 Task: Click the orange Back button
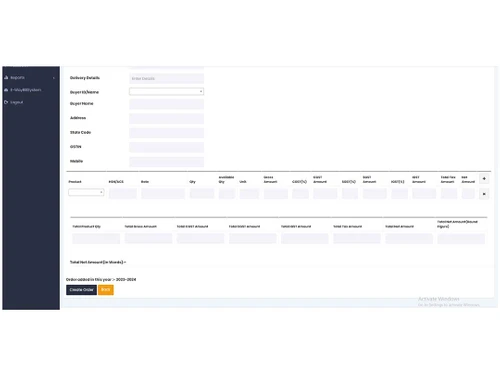click(106, 290)
